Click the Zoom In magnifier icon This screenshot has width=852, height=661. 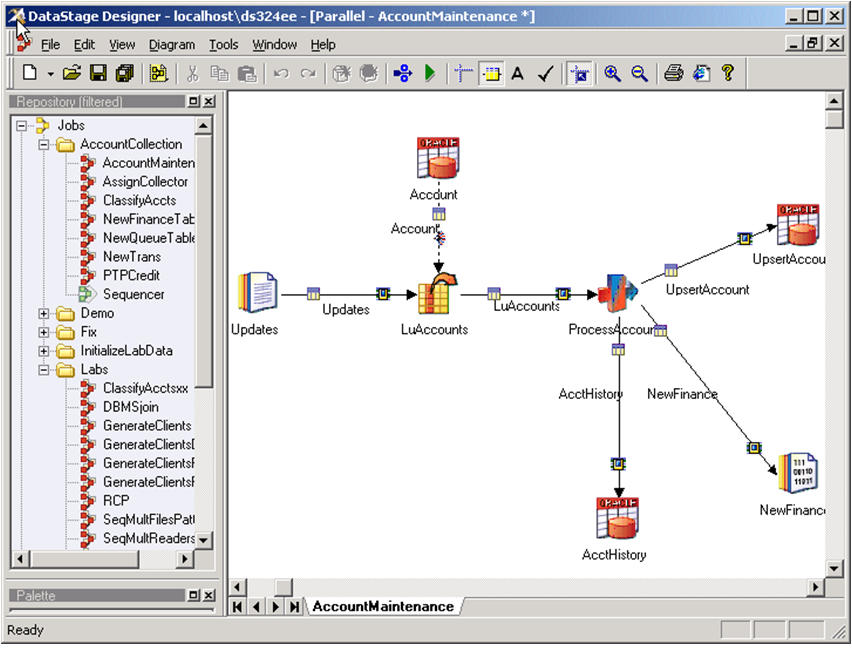click(612, 73)
